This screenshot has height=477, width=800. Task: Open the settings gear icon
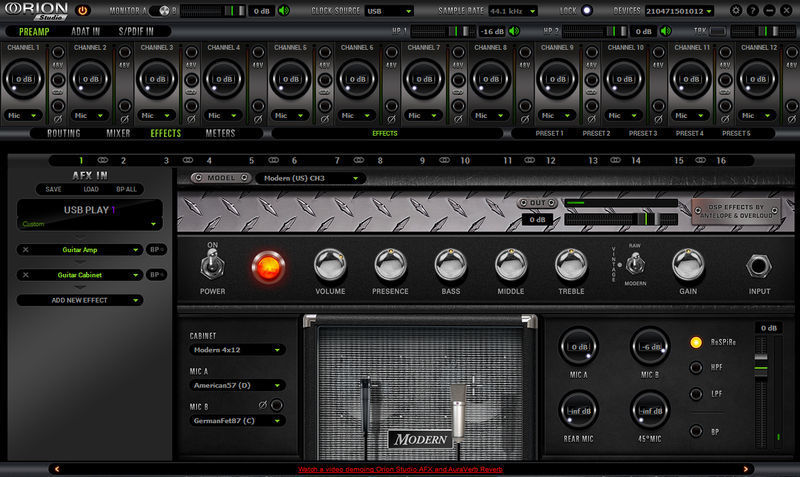pyautogui.click(x=735, y=10)
